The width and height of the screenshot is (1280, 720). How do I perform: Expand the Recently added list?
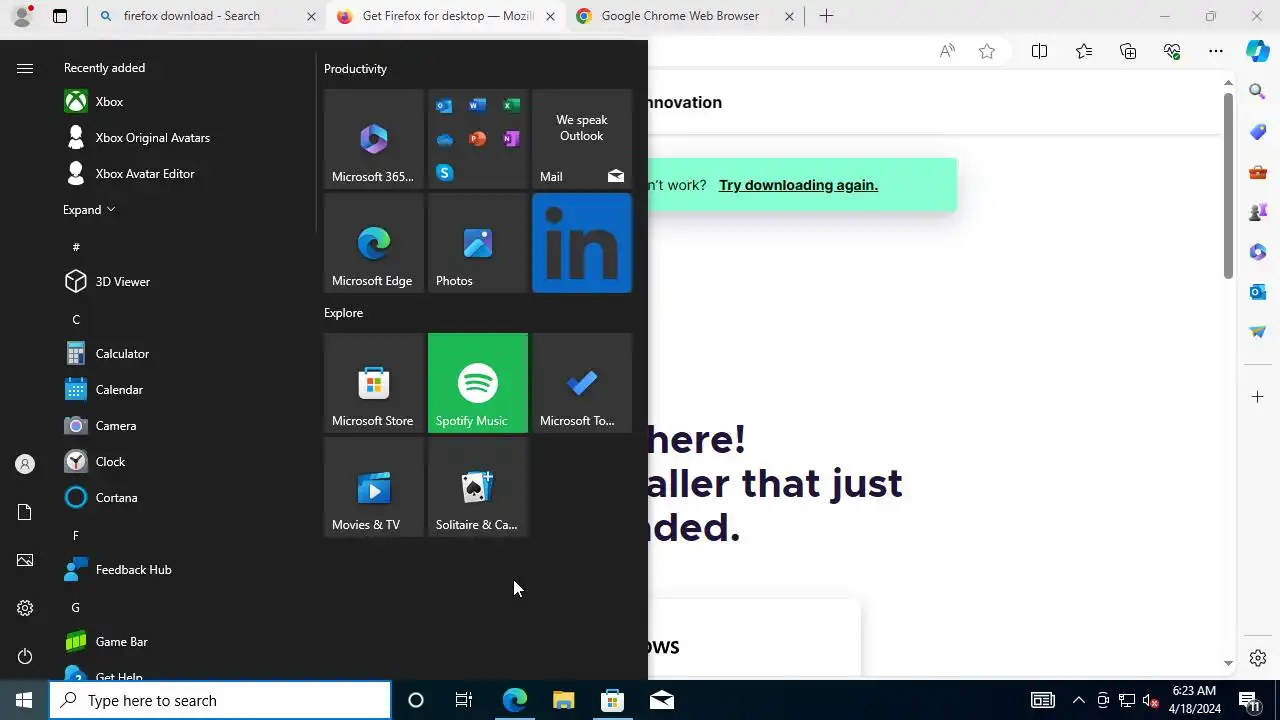[89, 210]
